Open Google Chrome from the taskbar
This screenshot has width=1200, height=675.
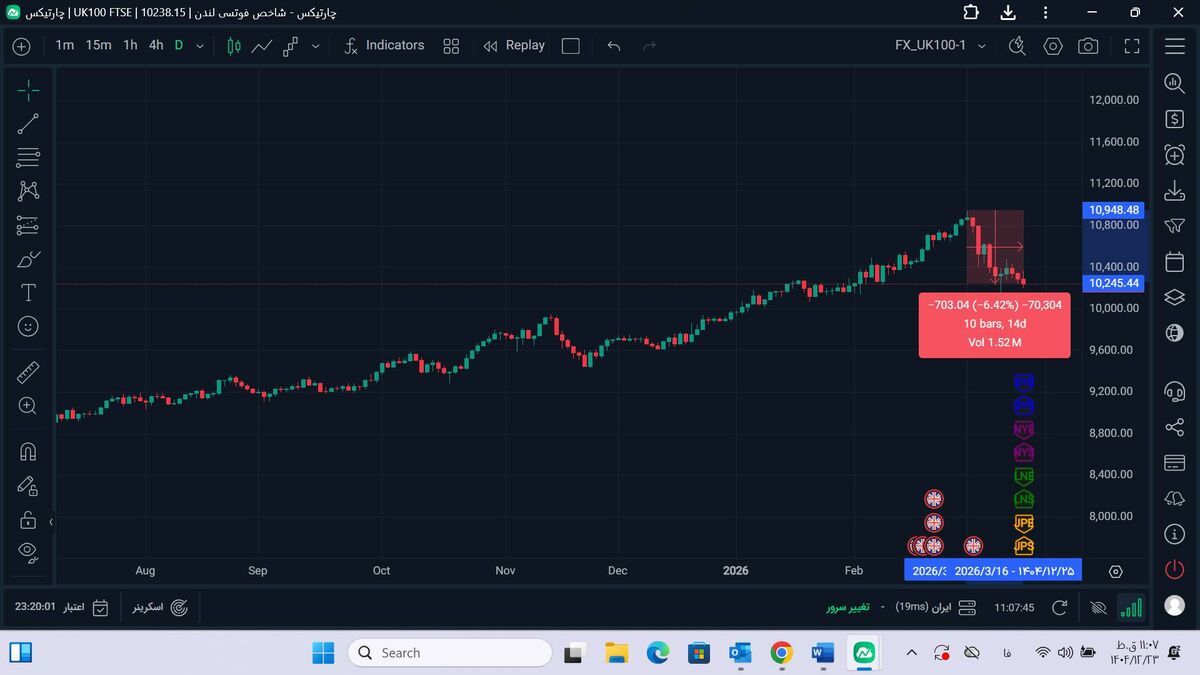coord(782,653)
